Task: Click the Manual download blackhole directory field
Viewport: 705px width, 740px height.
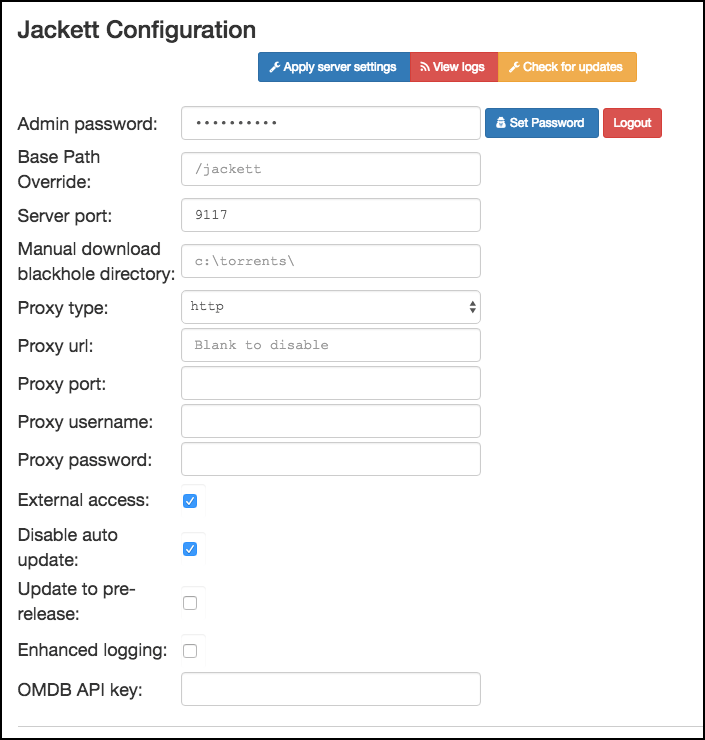Action: click(331, 261)
